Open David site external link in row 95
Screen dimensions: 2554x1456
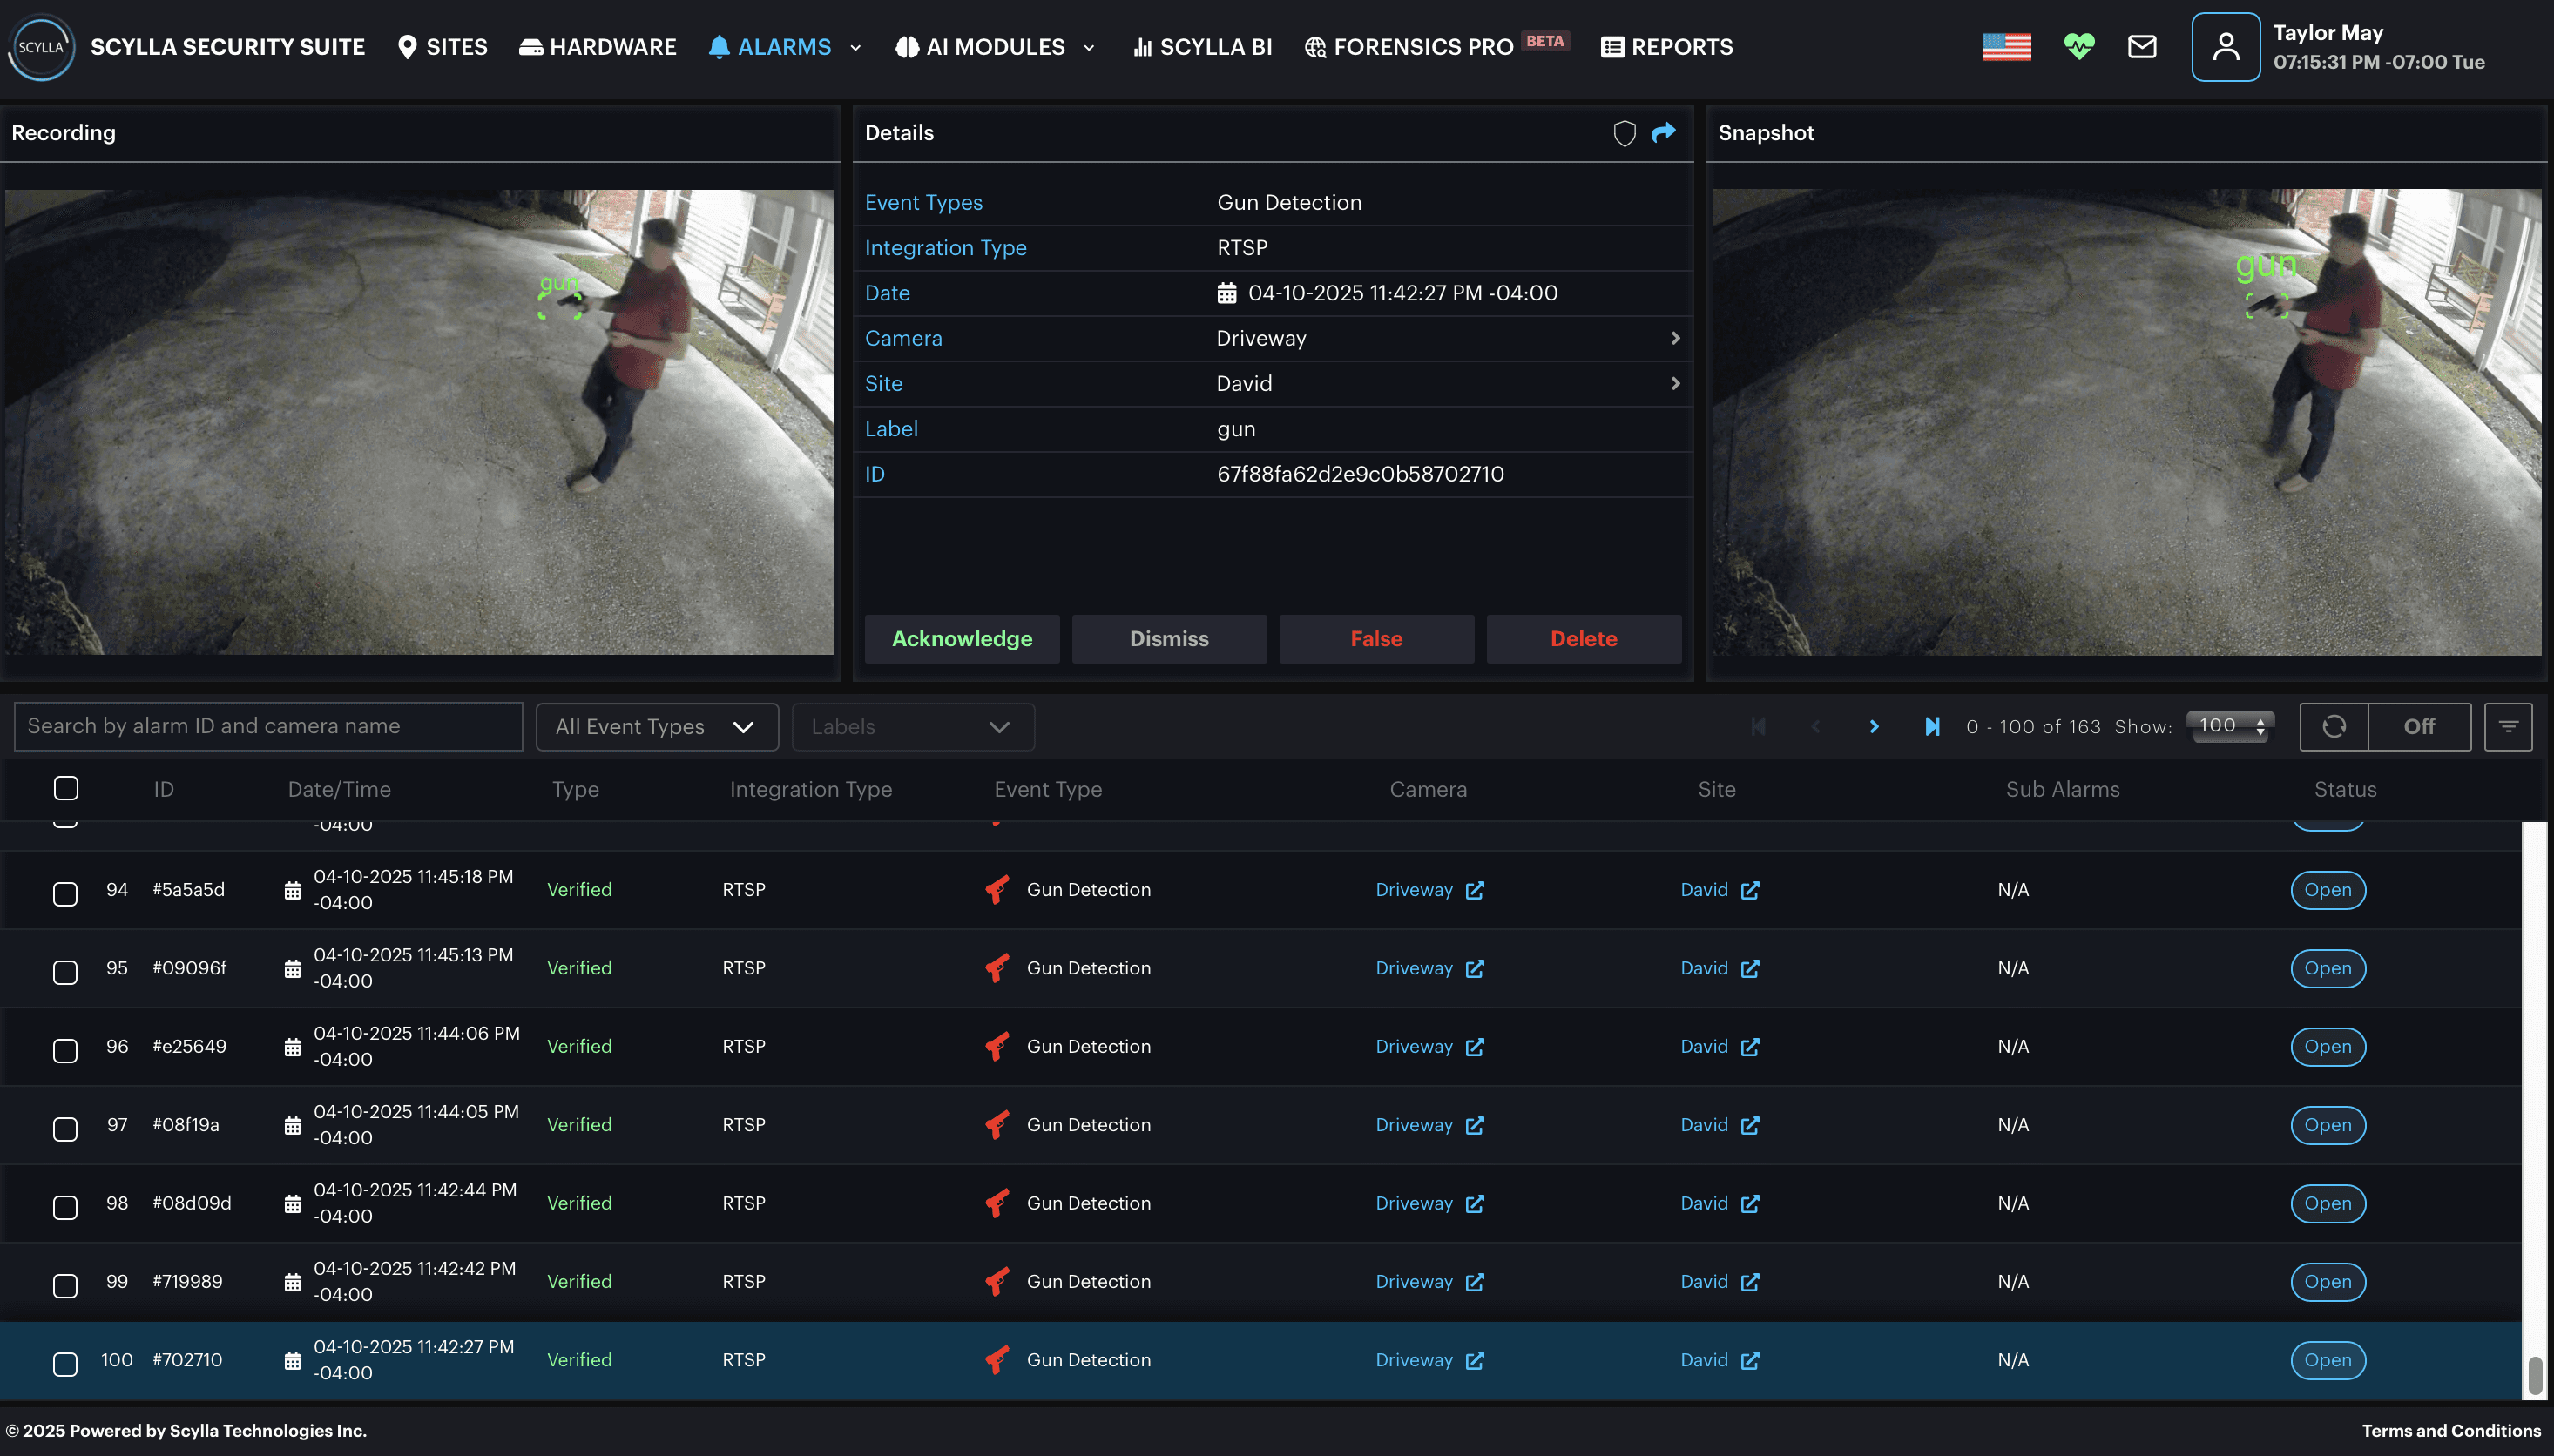[1750, 968]
